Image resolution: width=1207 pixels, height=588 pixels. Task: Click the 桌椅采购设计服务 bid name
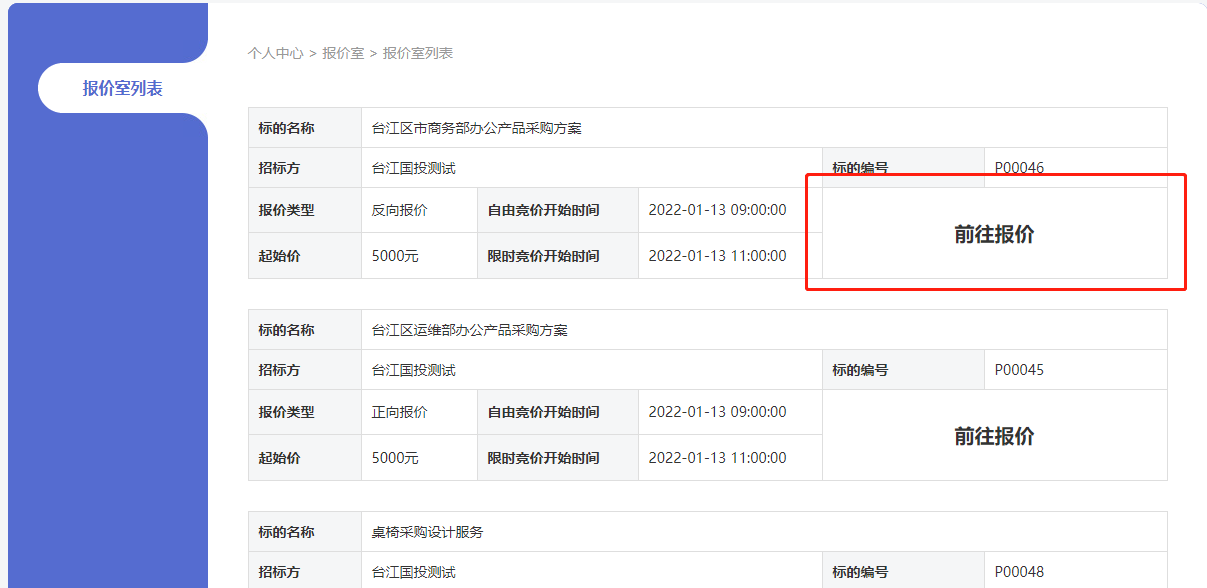pyautogui.click(x=427, y=532)
